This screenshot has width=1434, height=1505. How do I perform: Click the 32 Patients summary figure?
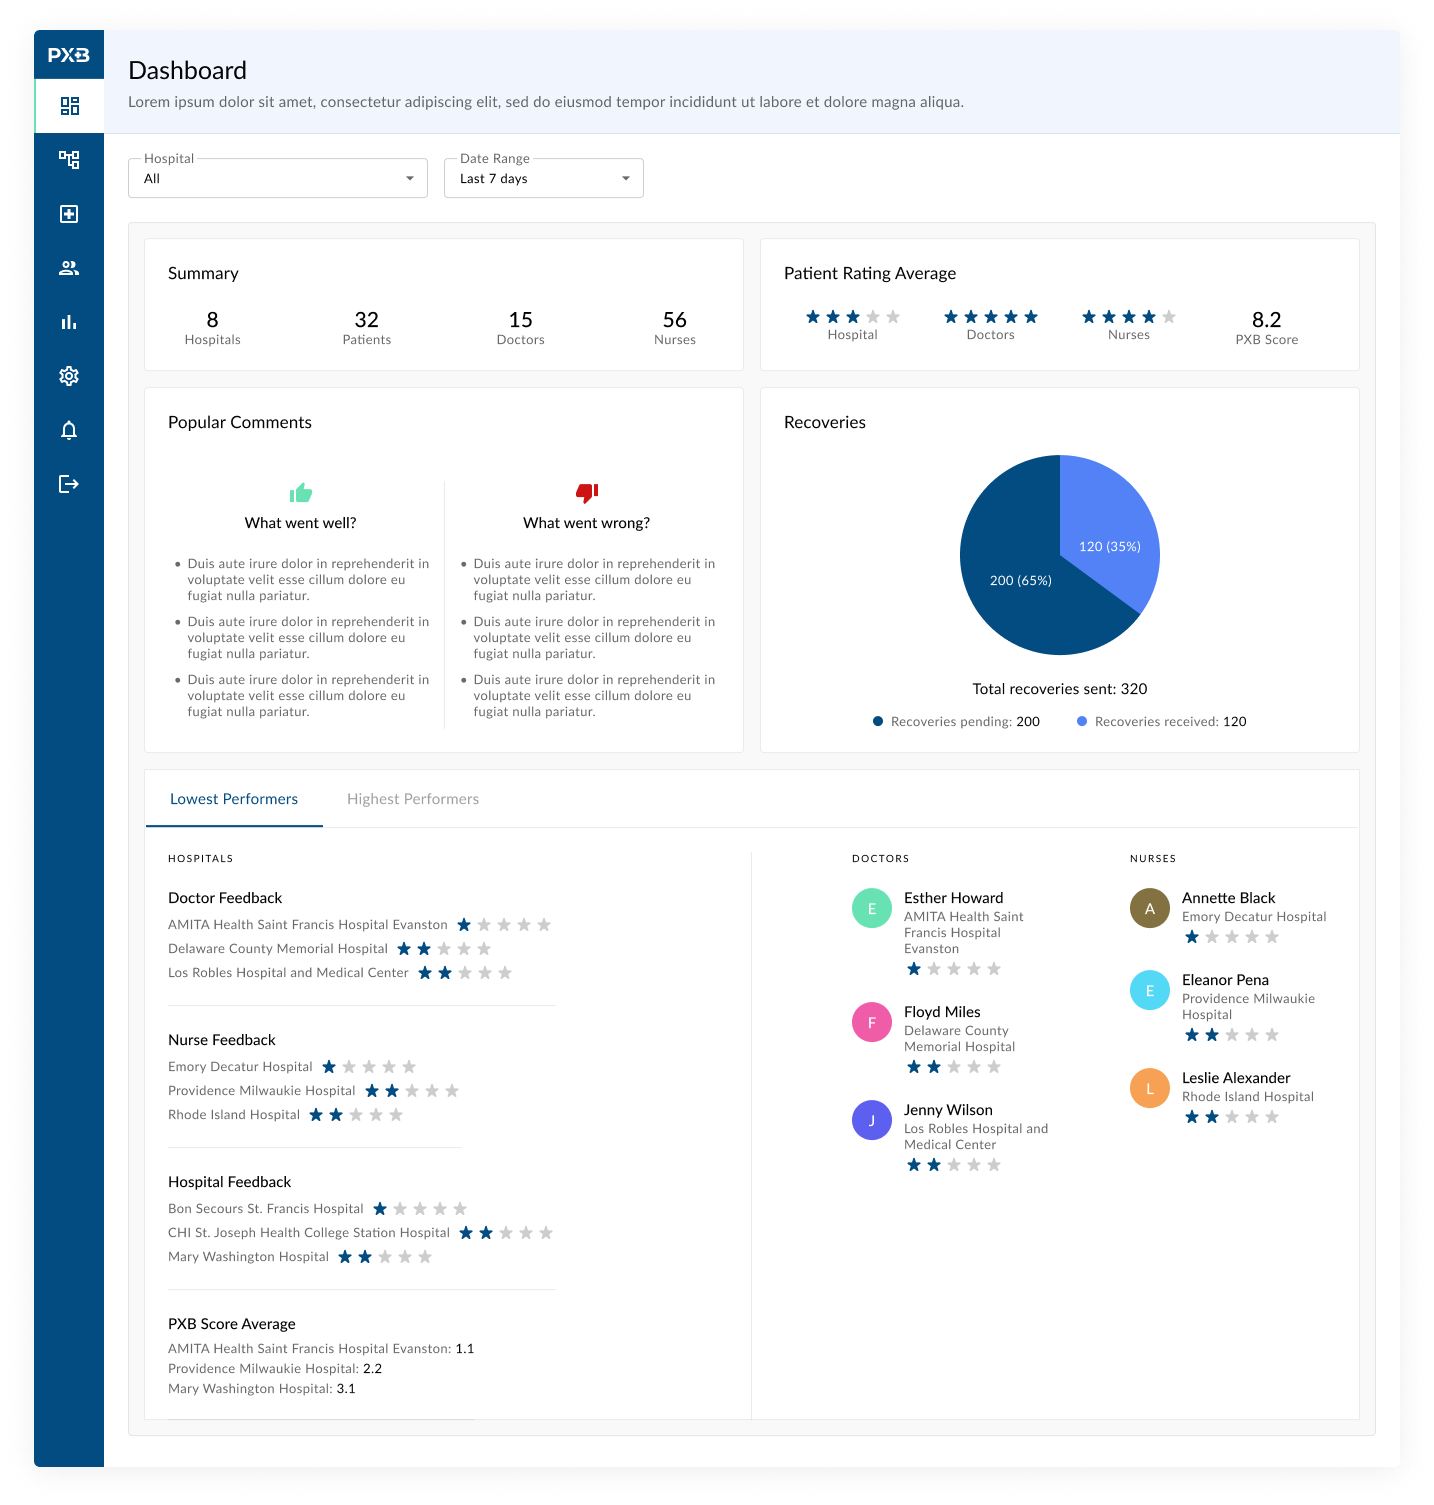[x=367, y=327]
